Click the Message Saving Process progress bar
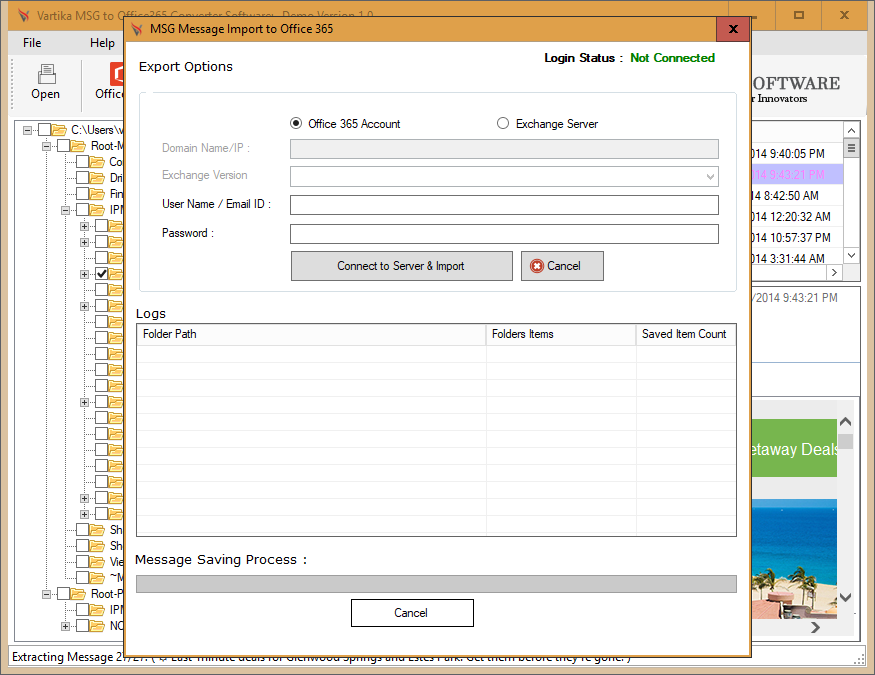Image resolution: width=875 pixels, height=675 pixels. point(436,584)
